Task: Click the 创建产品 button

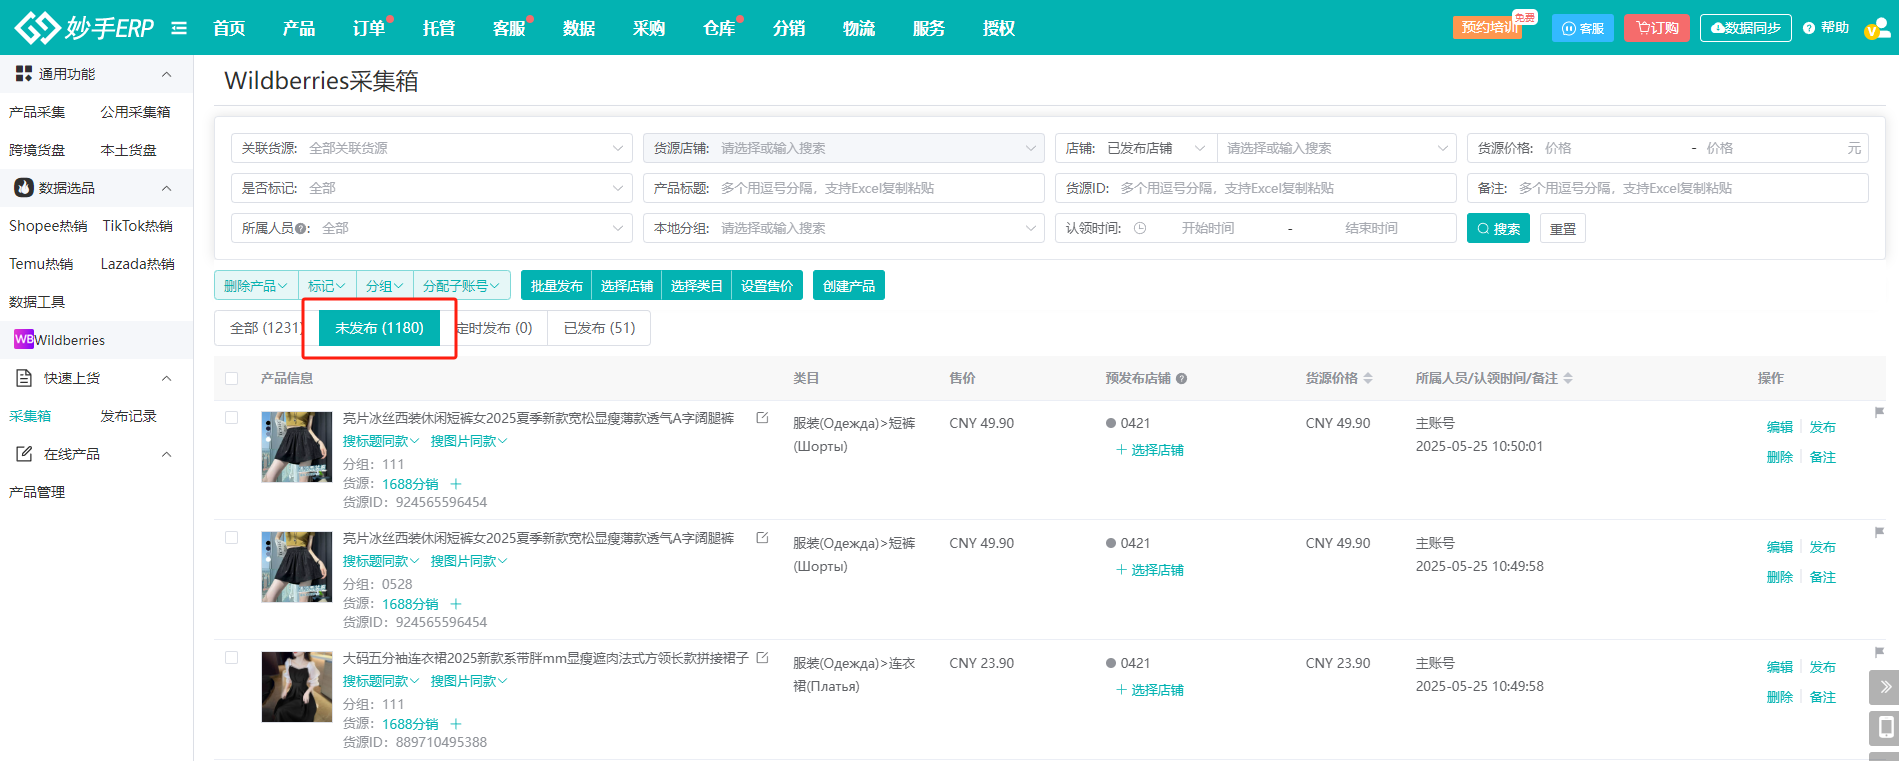Action: 848,286
